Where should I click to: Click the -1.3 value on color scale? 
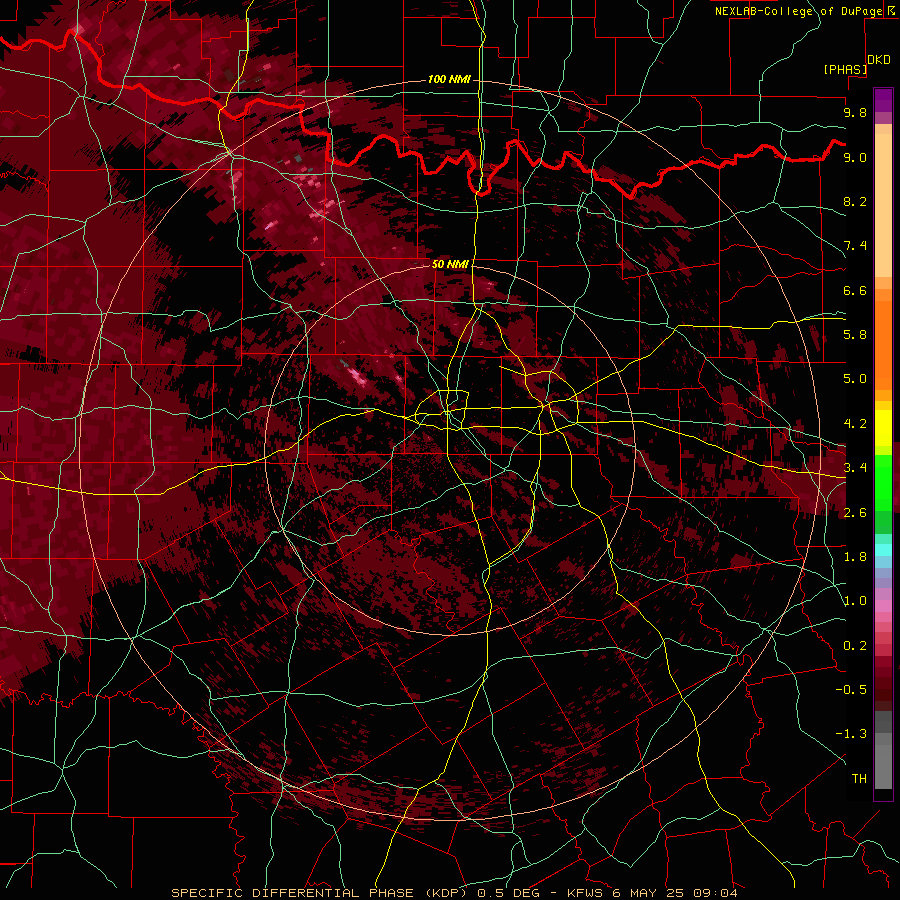tap(851, 734)
